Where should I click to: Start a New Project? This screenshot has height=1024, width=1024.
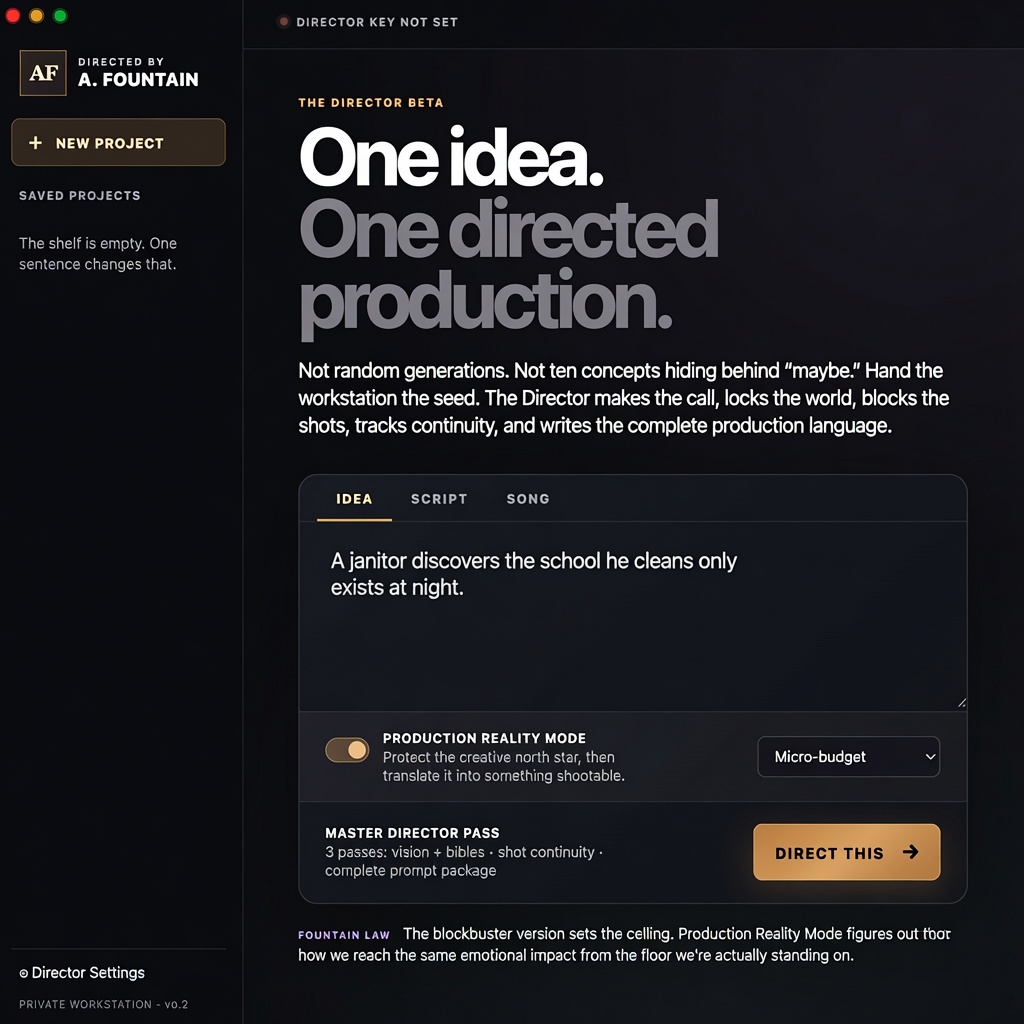[118, 142]
